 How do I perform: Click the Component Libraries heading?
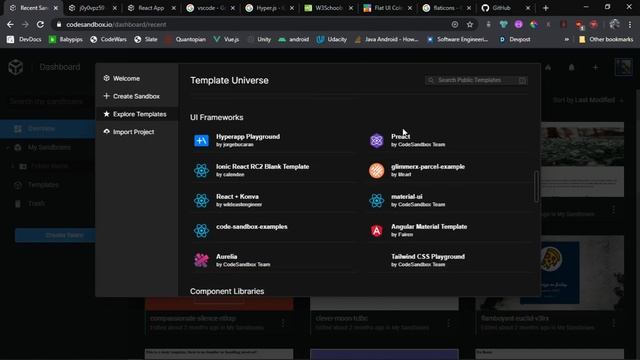(x=227, y=291)
